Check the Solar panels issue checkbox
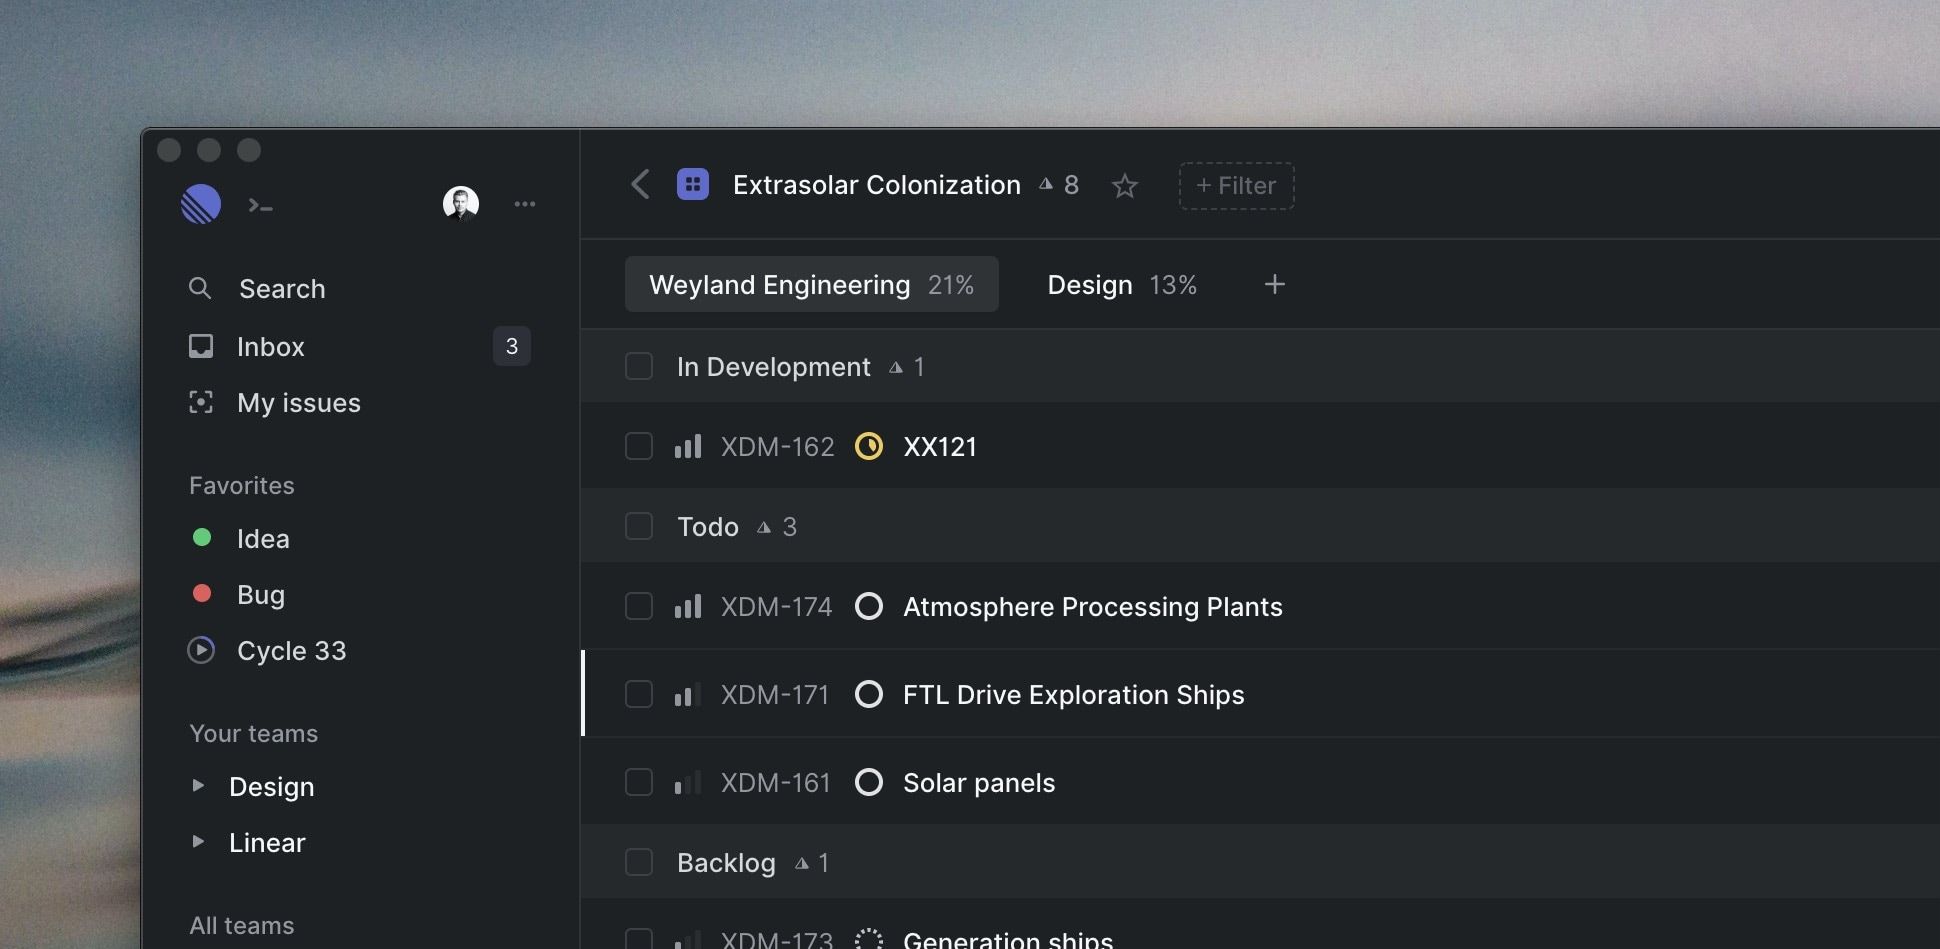 (x=639, y=783)
